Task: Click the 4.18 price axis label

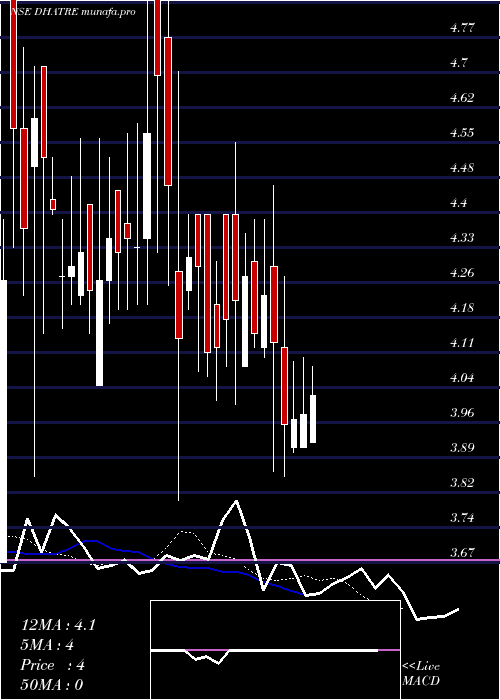Action: 462,308
